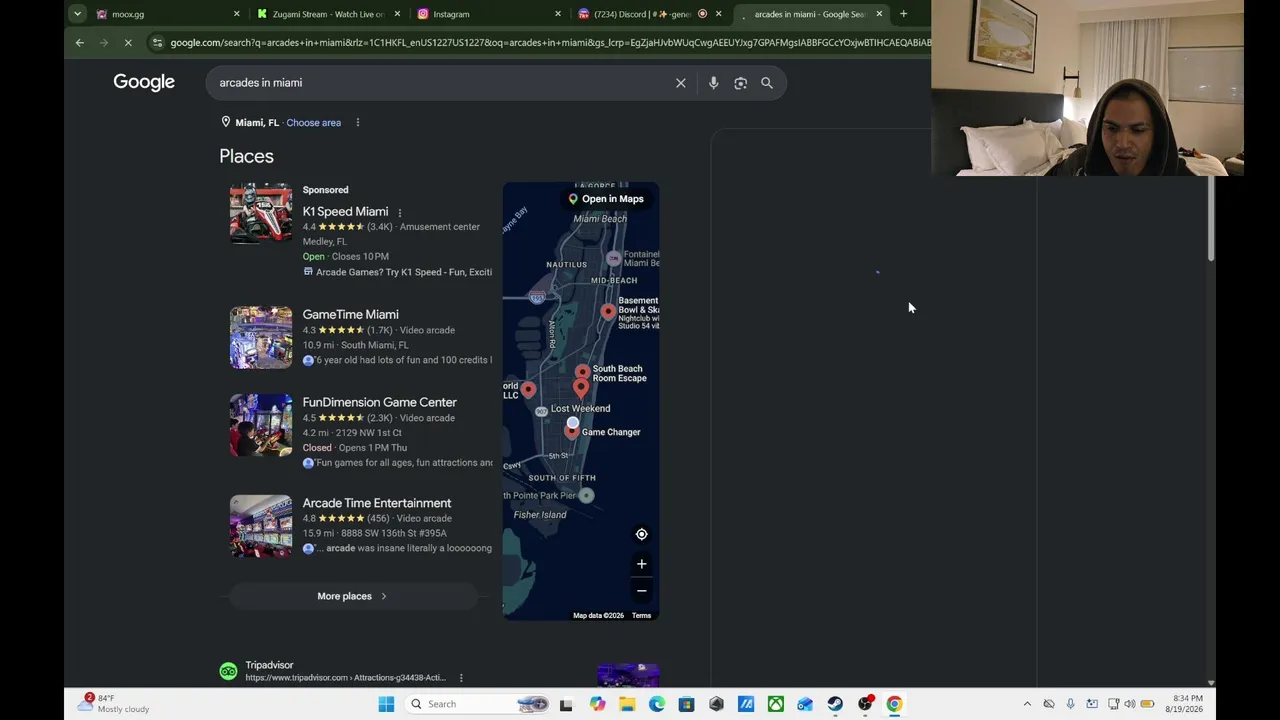Clear the search box text
1280x720 pixels.
click(681, 83)
